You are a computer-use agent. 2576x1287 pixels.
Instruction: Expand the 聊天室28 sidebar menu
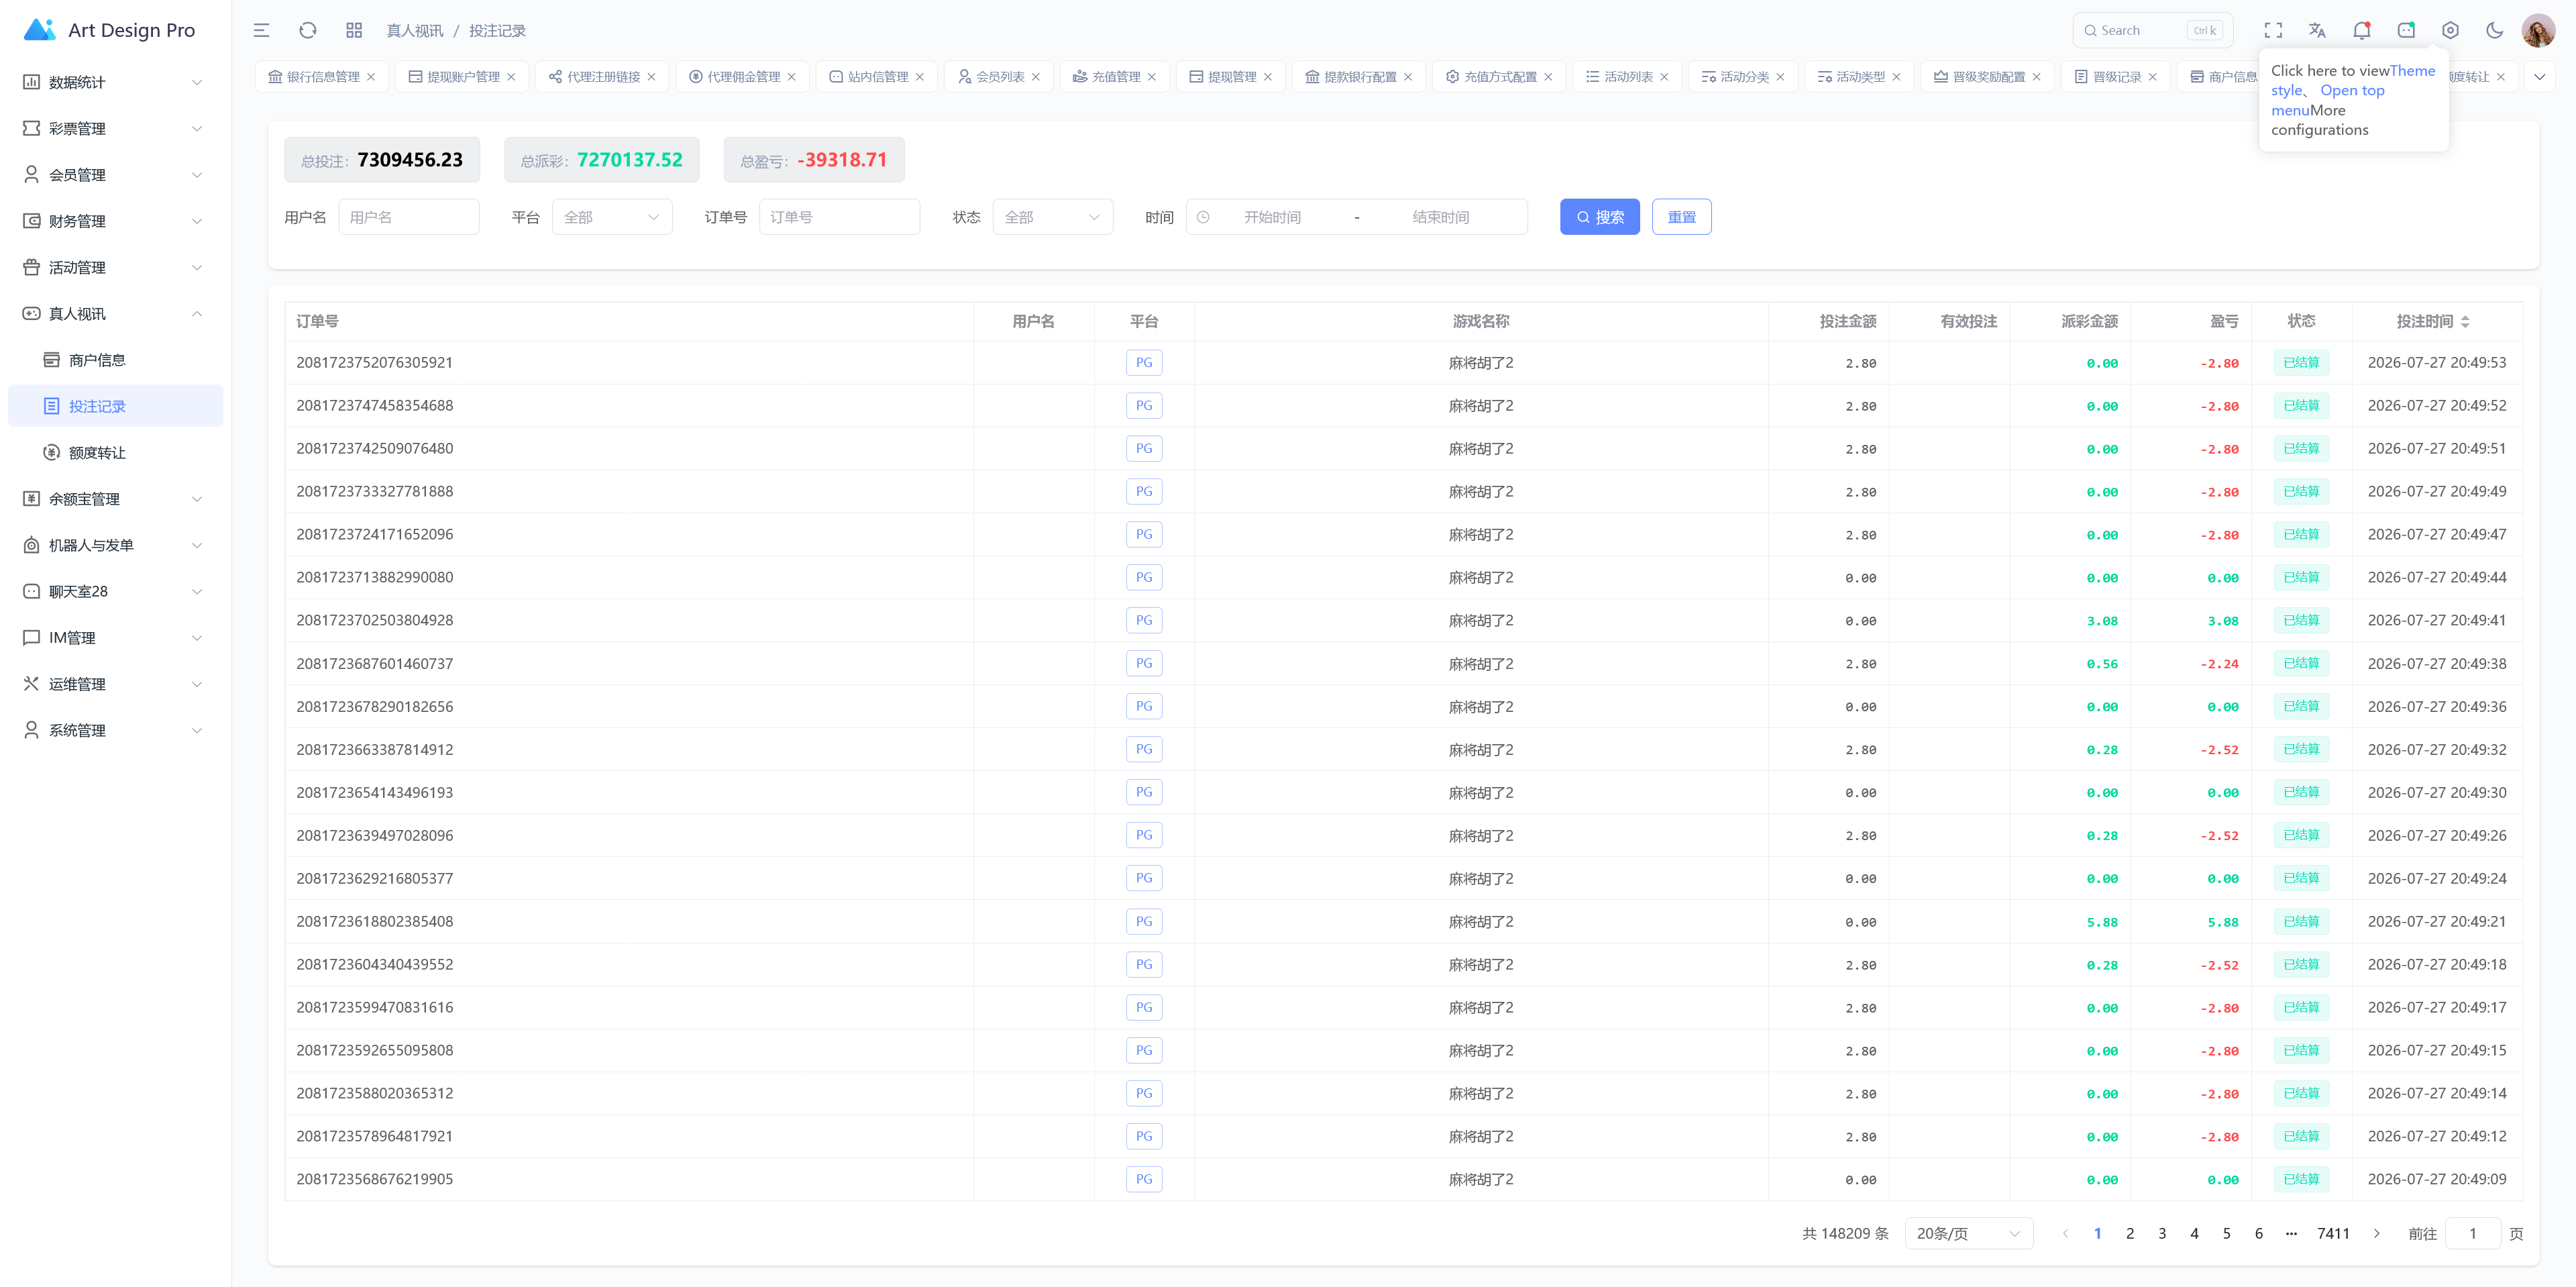(116, 591)
